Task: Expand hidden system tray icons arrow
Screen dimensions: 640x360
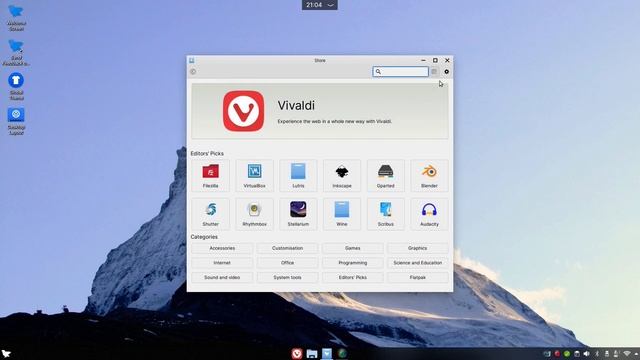Action: [636, 353]
